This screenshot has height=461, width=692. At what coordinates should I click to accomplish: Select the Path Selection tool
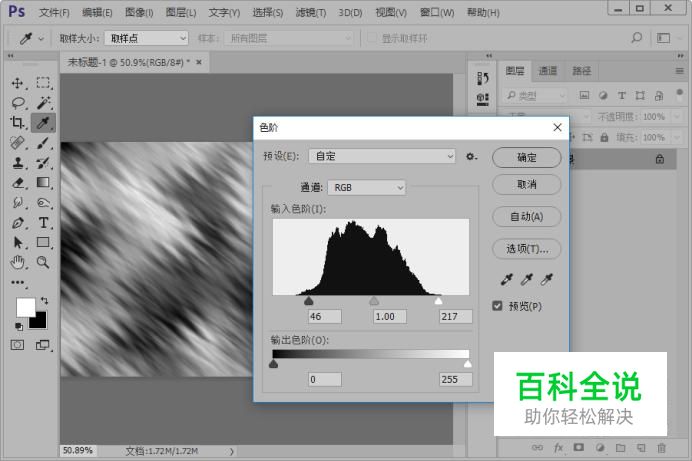point(17,243)
